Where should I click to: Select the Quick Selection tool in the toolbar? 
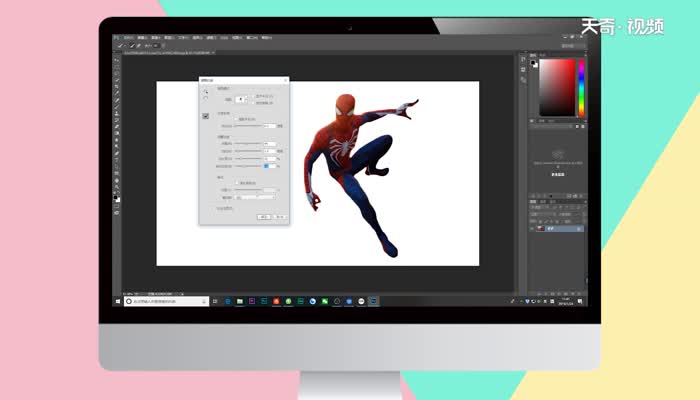tap(117, 80)
